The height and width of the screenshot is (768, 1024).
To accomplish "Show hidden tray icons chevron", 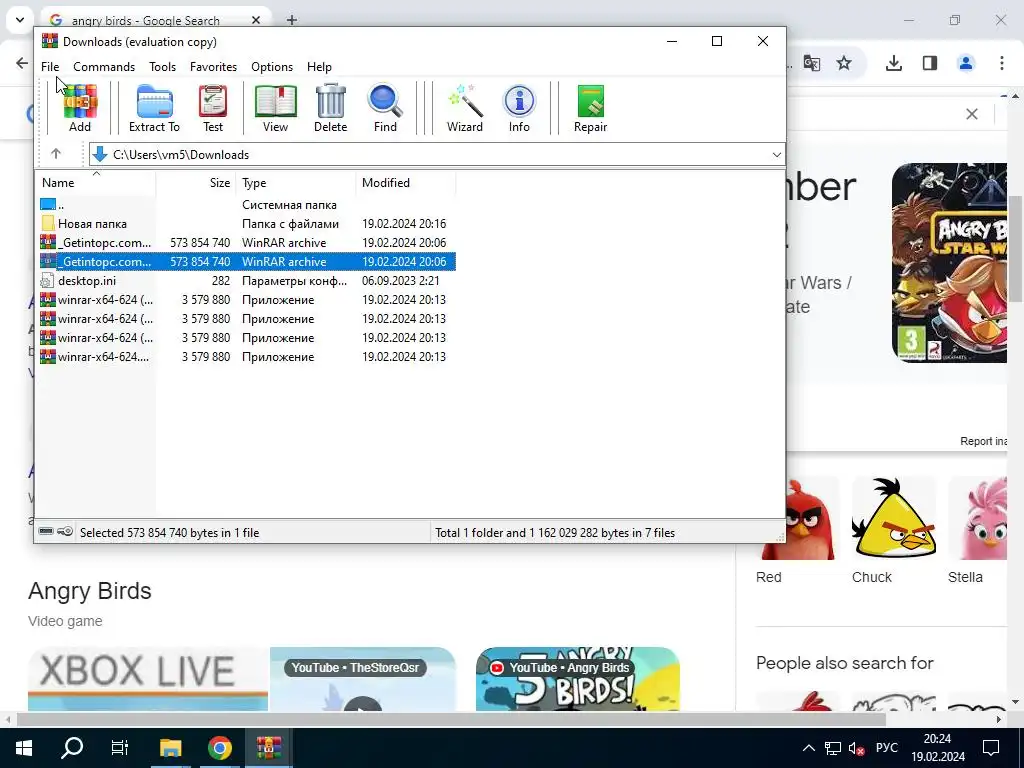I will pyautogui.click(x=808, y=748).
